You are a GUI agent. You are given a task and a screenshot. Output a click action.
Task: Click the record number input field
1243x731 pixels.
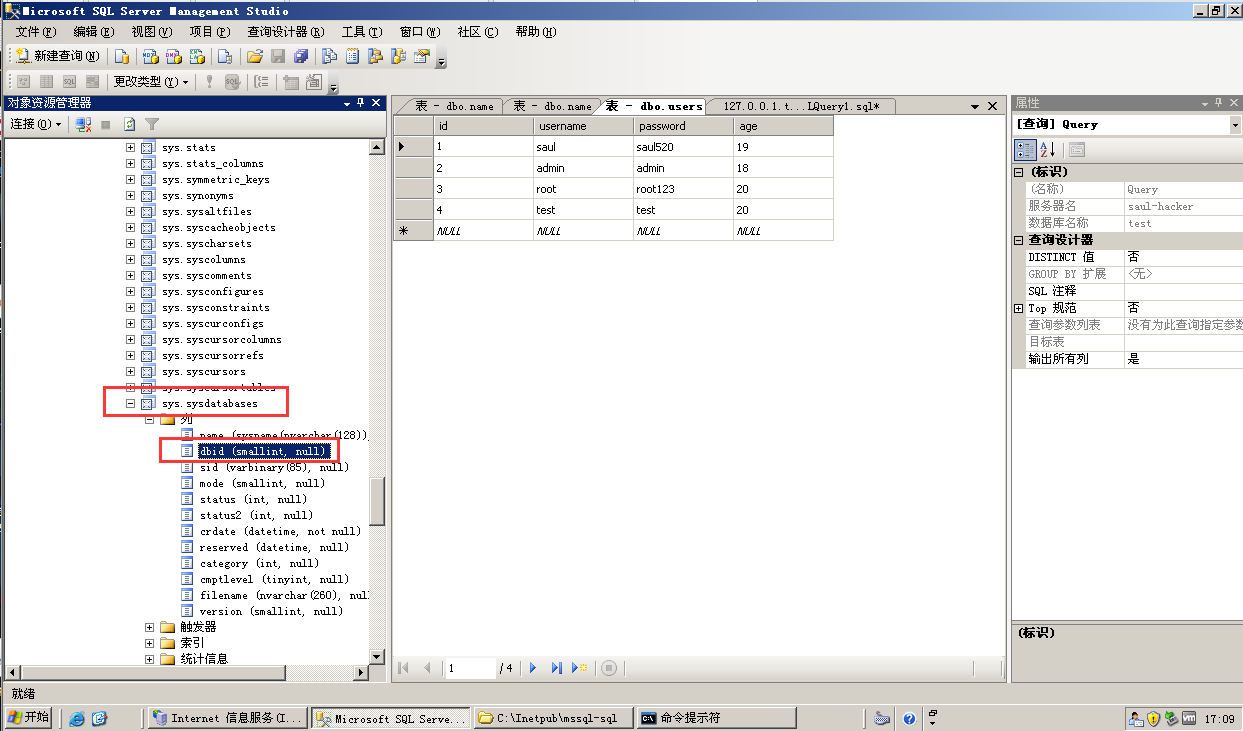(470, 668)
